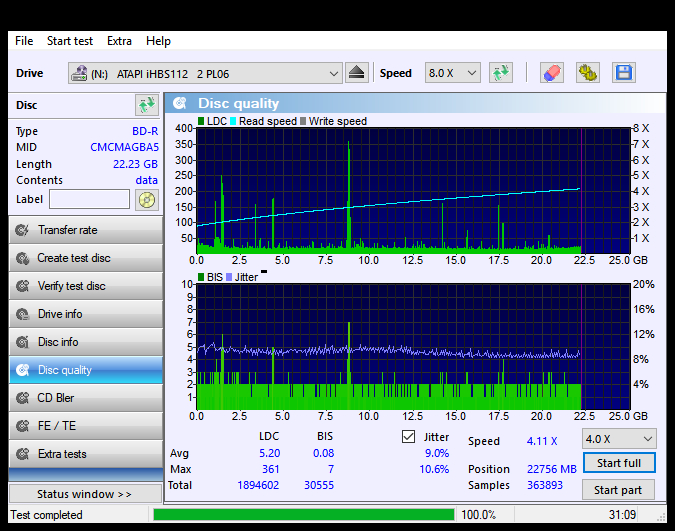
Task: Click the eject drive icon
Action: tap(356, 73)
